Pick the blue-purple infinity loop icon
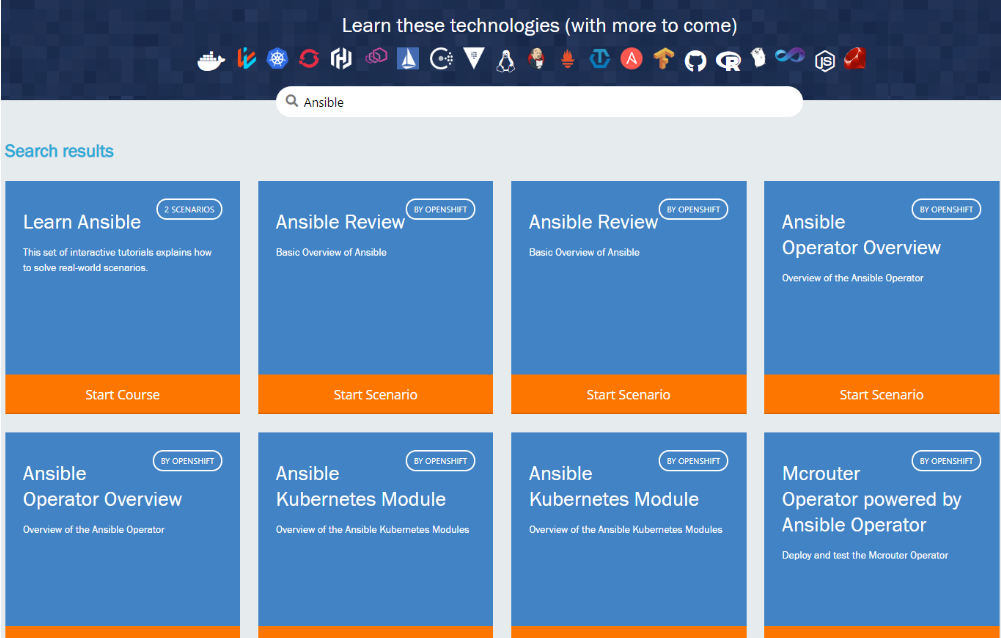 [790, 56]
